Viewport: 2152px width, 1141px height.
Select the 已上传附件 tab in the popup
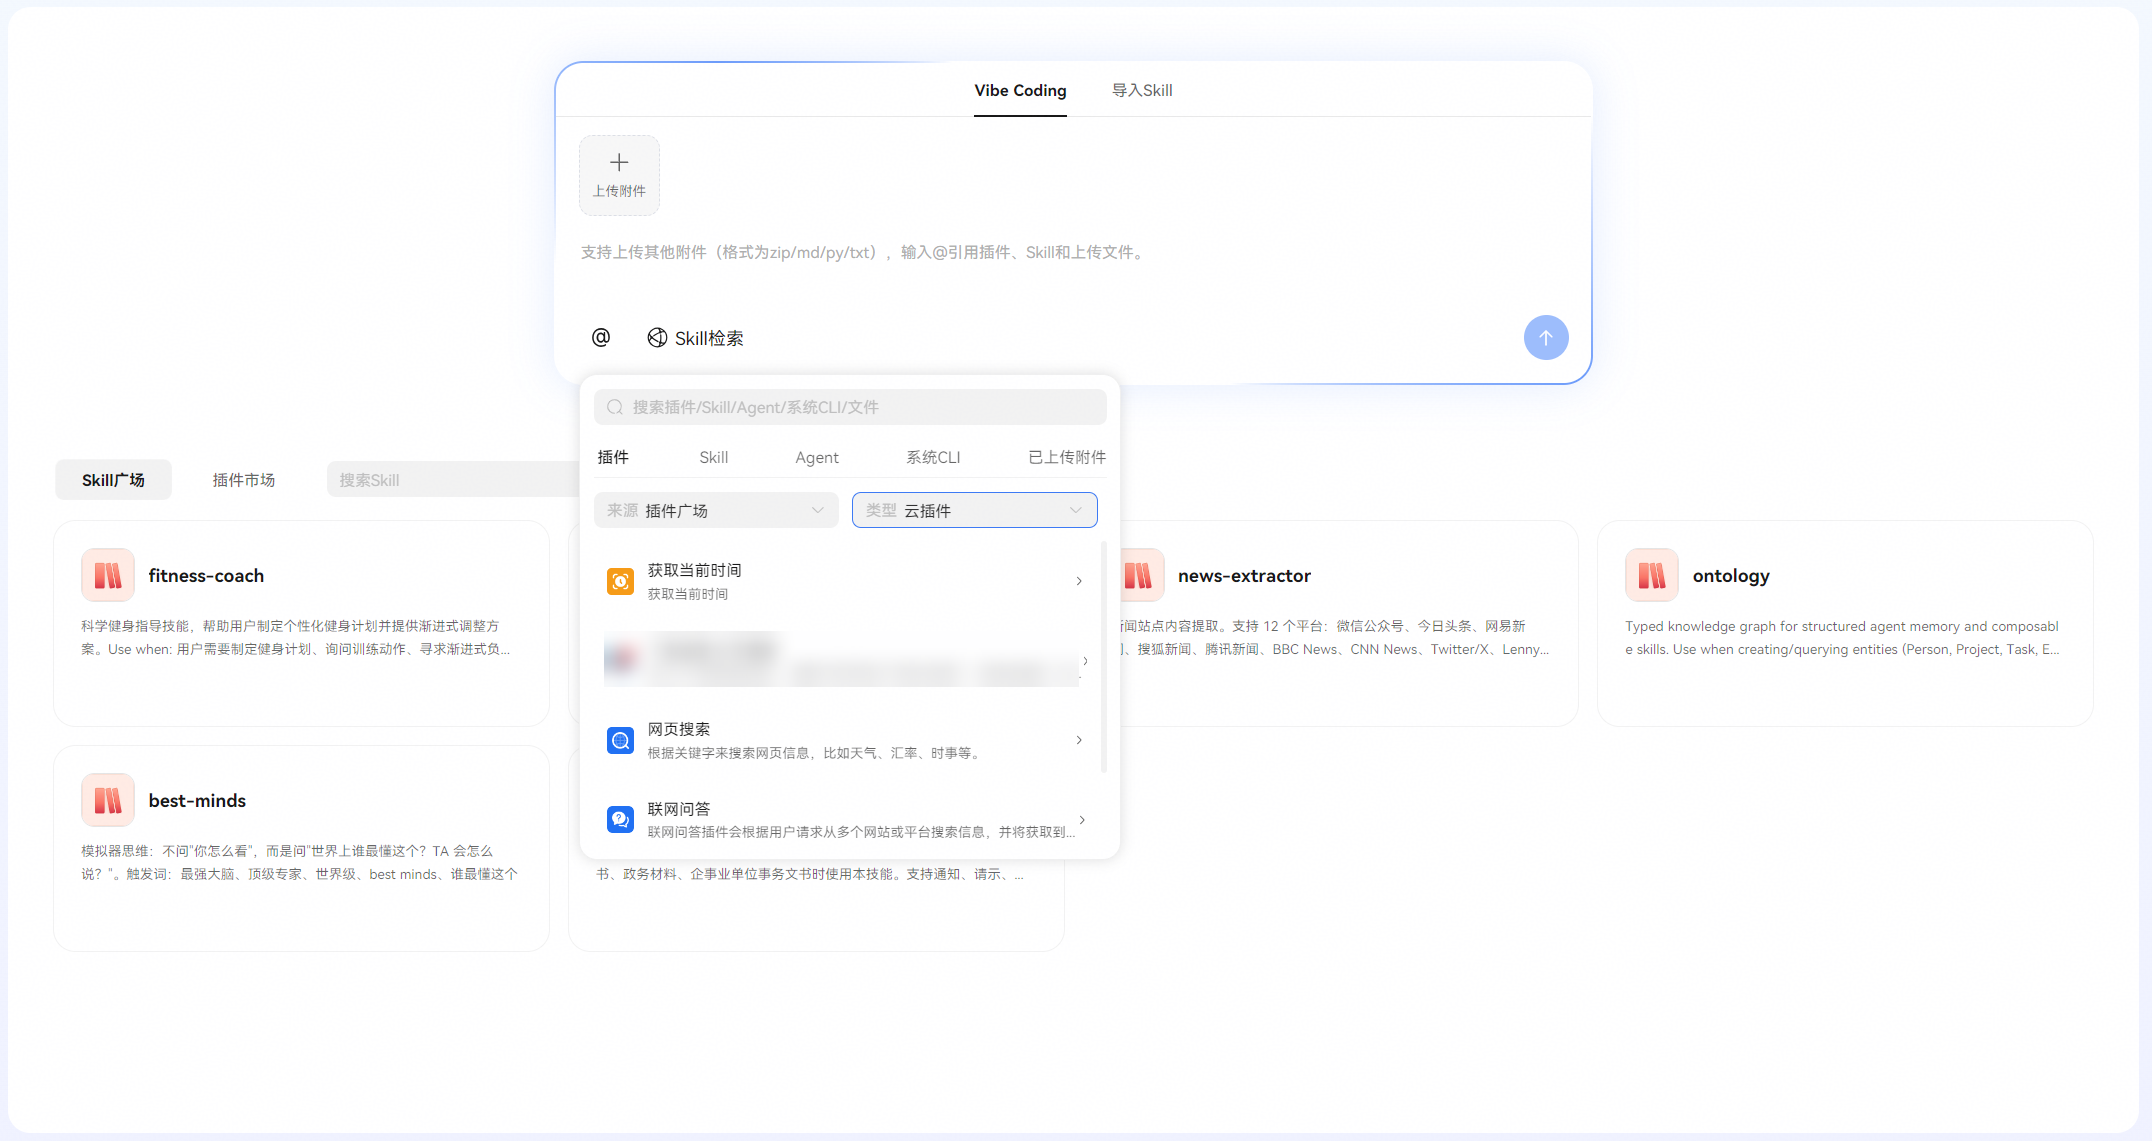pos(1067,457)
